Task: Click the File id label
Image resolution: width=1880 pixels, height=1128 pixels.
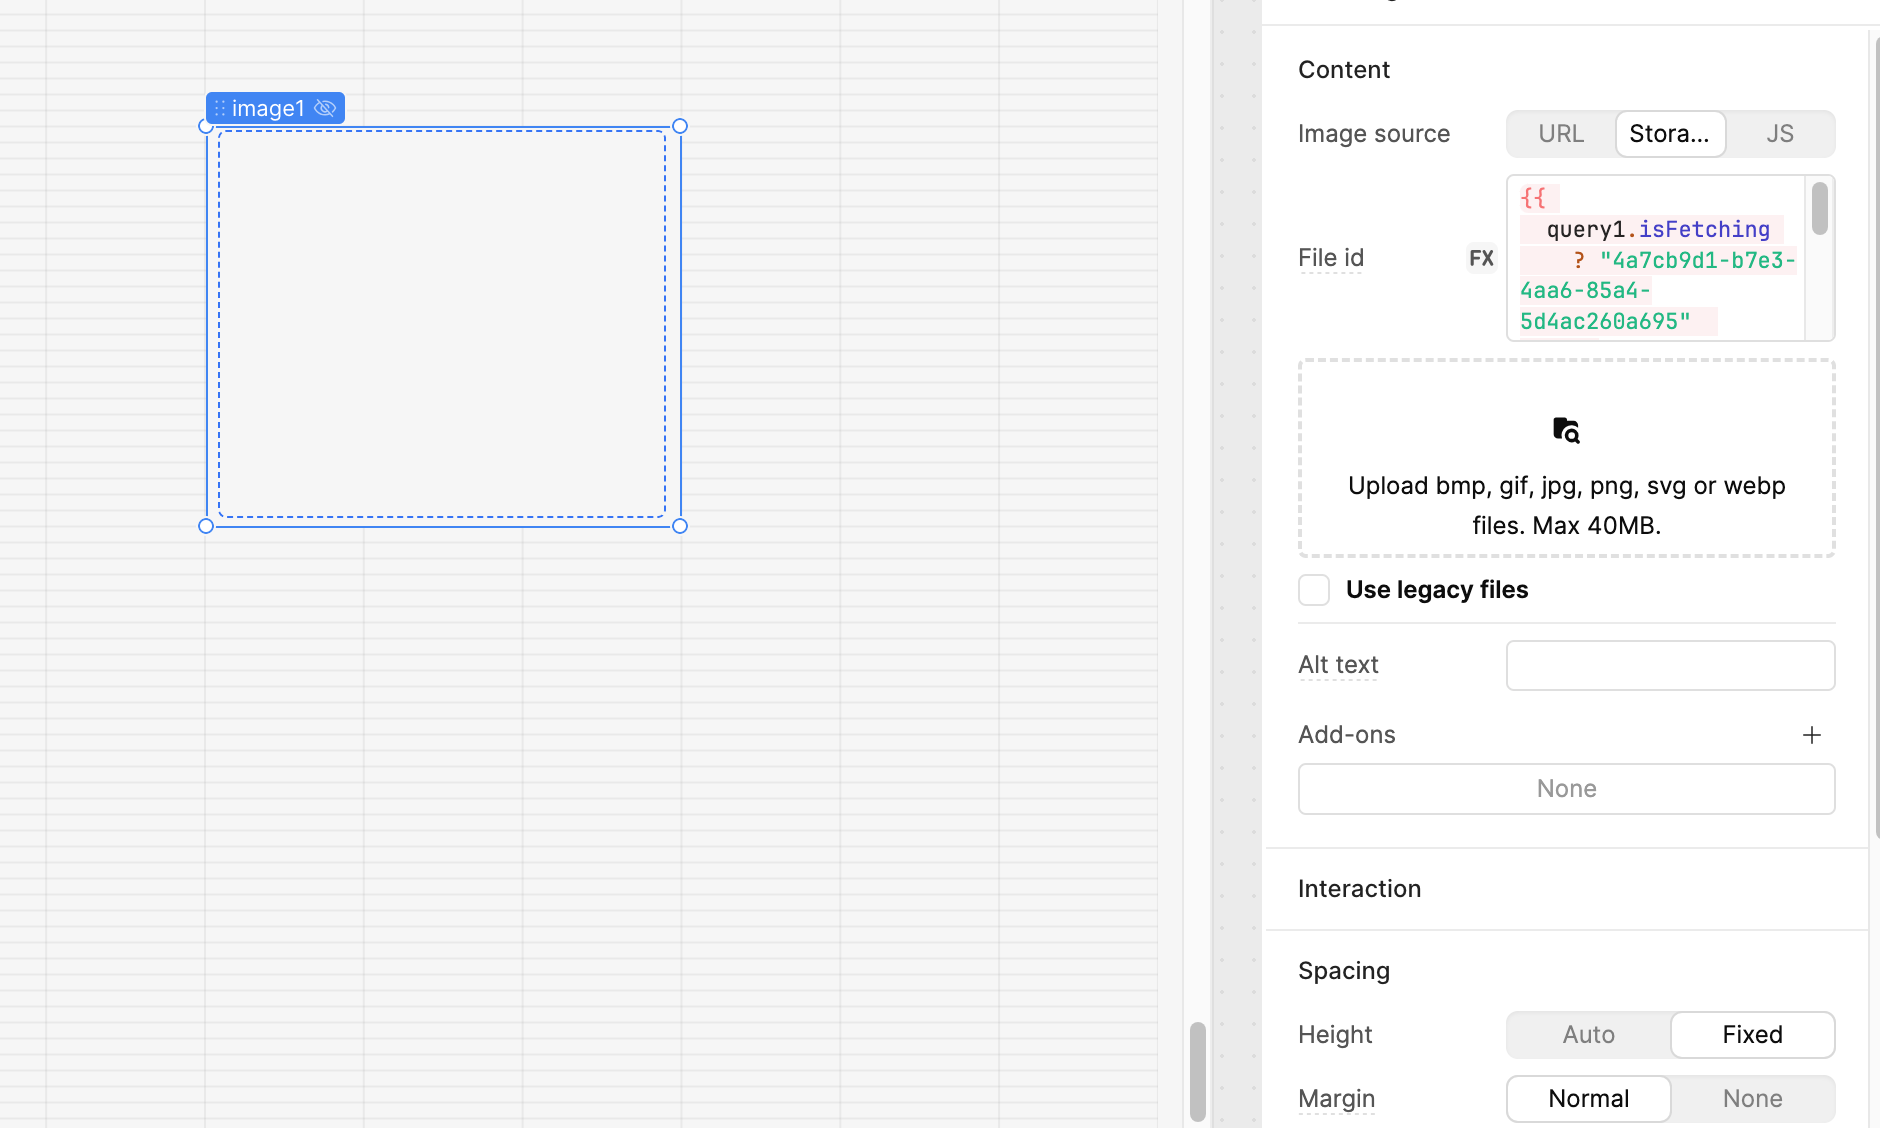Action: coord(1331,258)
